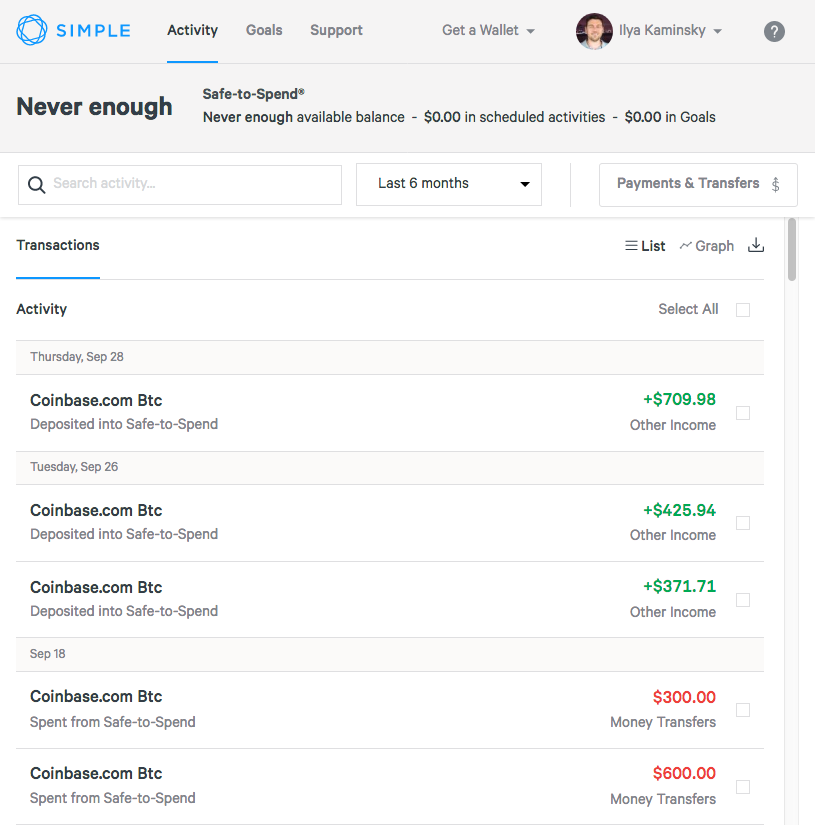Click Other Income under +$371.71

tap(673, 612)
